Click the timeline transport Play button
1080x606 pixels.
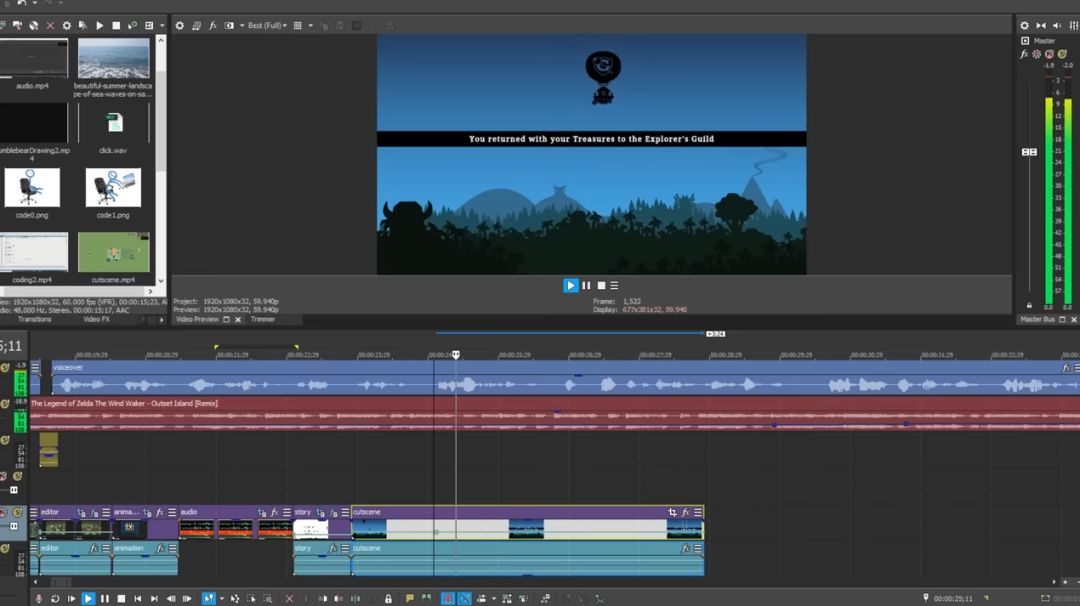coord(88,599)
